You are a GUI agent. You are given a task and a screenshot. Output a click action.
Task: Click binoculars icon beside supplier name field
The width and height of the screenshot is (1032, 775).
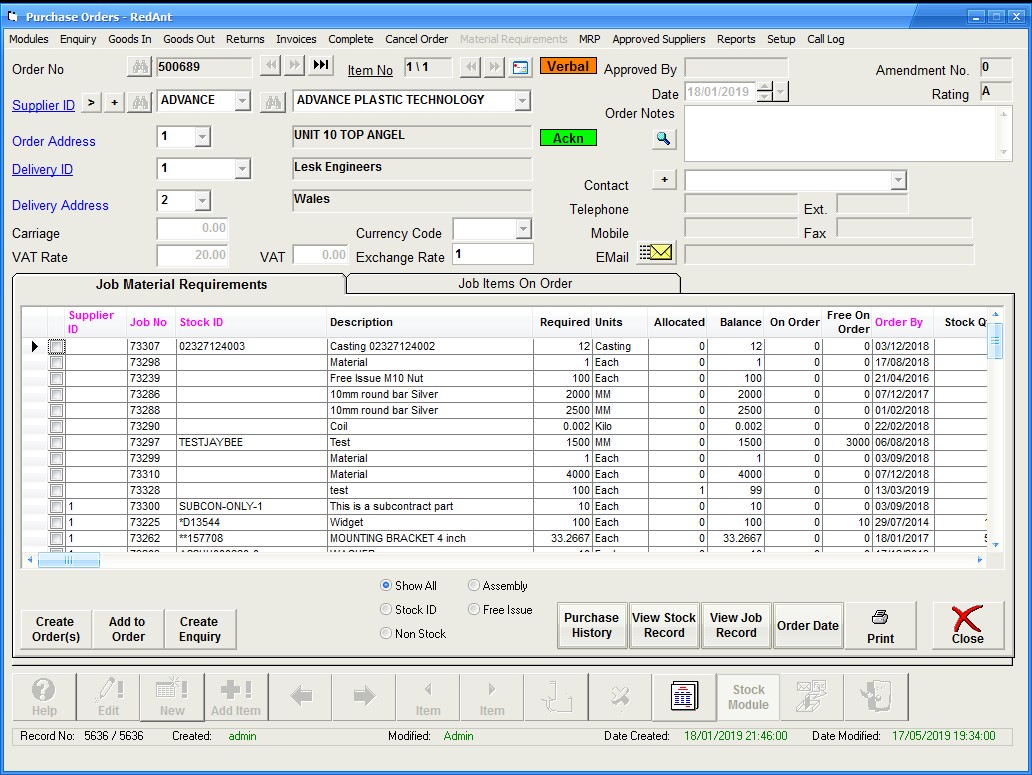click(271, 101)
